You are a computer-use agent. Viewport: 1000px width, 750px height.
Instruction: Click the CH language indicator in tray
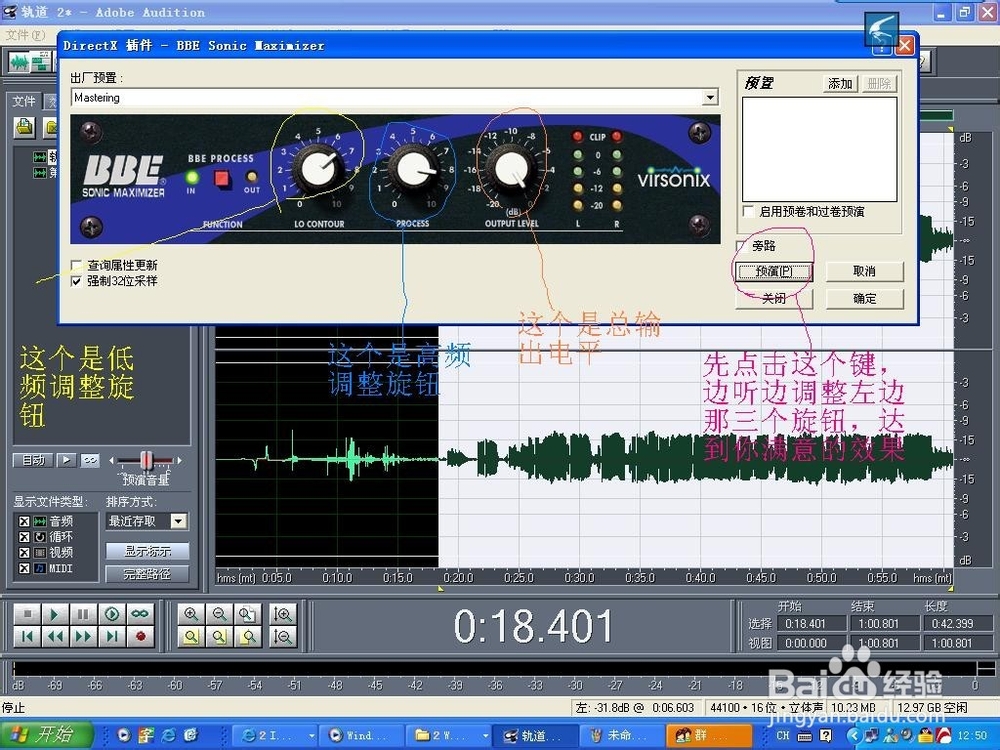point(783,735)
